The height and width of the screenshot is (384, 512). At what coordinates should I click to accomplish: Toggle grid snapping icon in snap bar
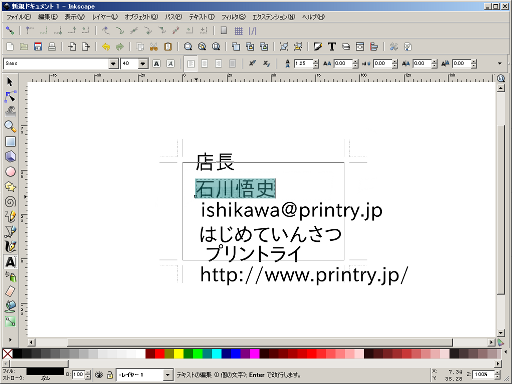pyautogui.click(x=239, y=31)
